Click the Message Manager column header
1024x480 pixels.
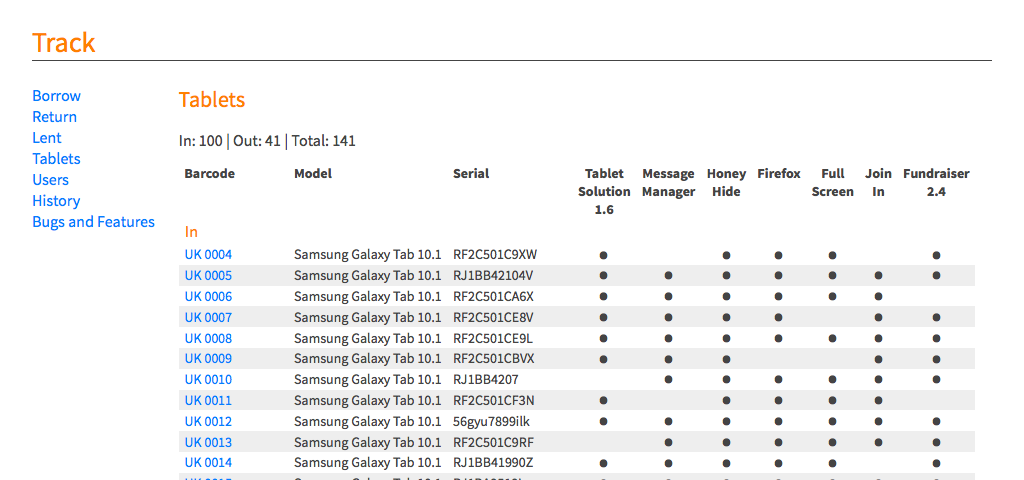click(668, 183)
